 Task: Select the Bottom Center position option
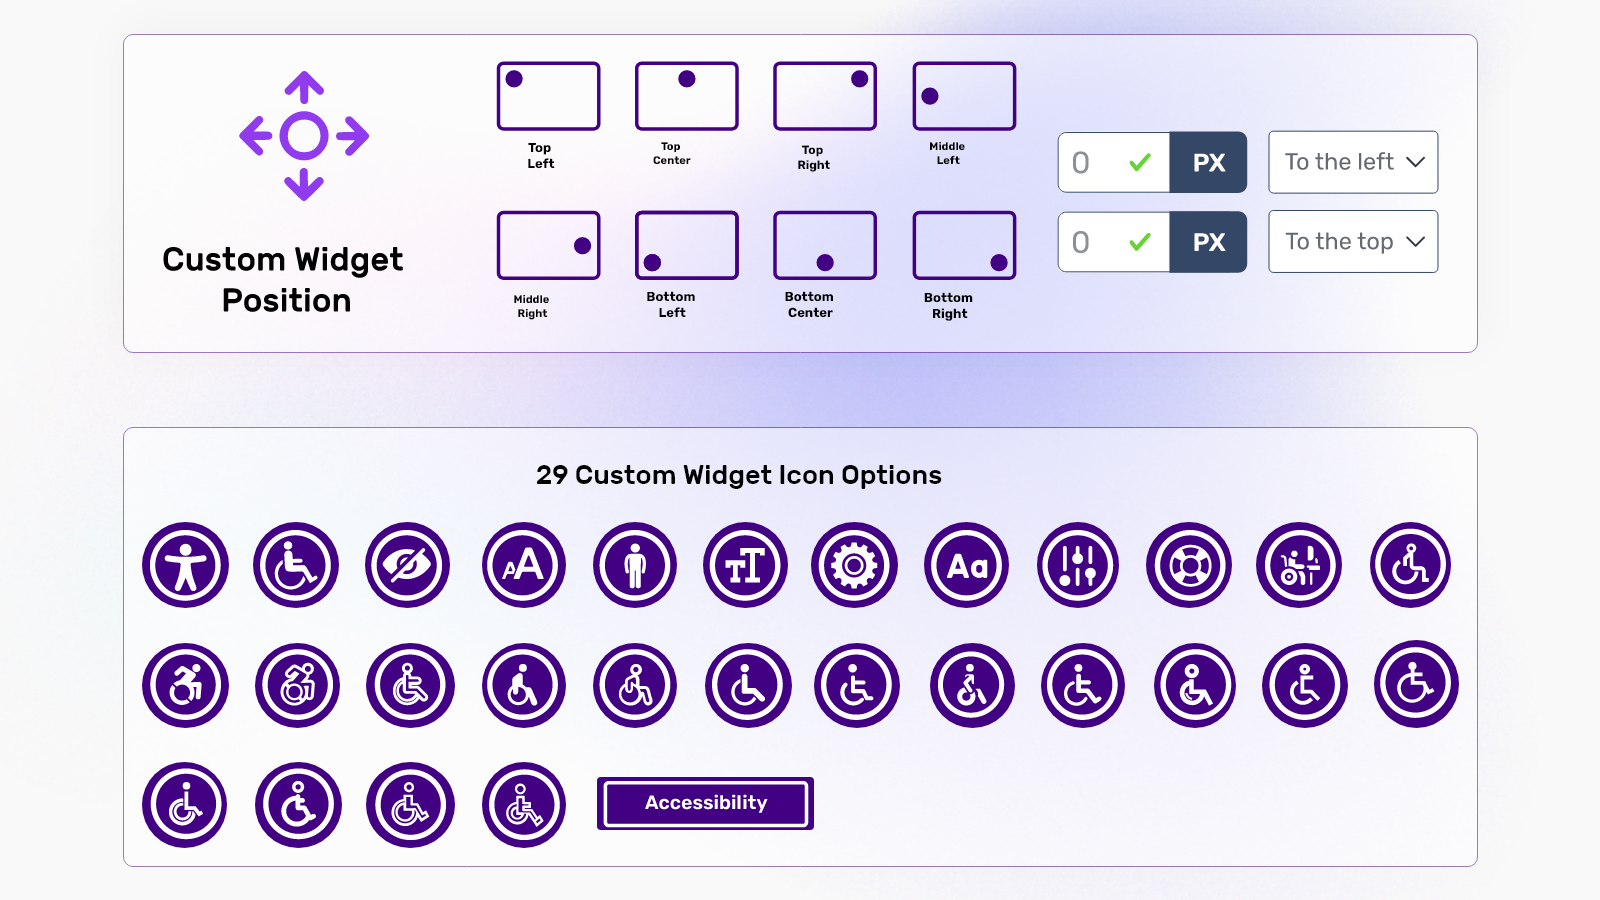click(825, 245)
